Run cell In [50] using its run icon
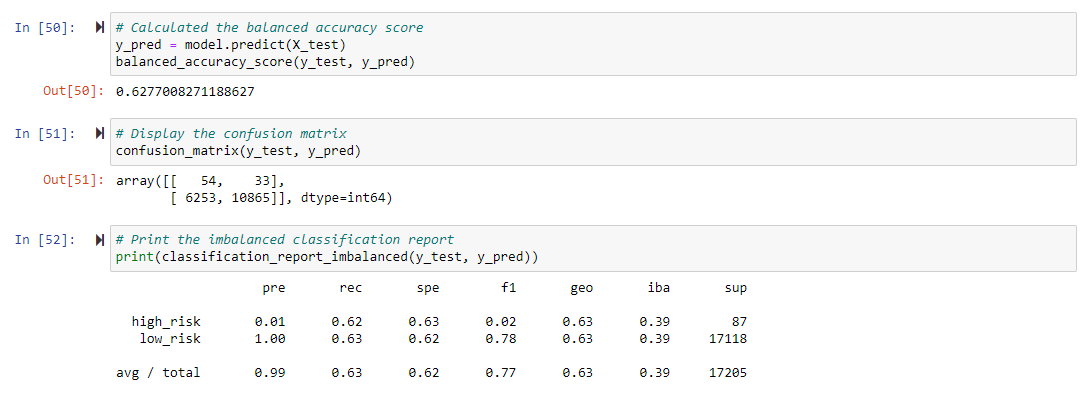Viewport: 1089px width, 413px height. click(x=99, y=28)
